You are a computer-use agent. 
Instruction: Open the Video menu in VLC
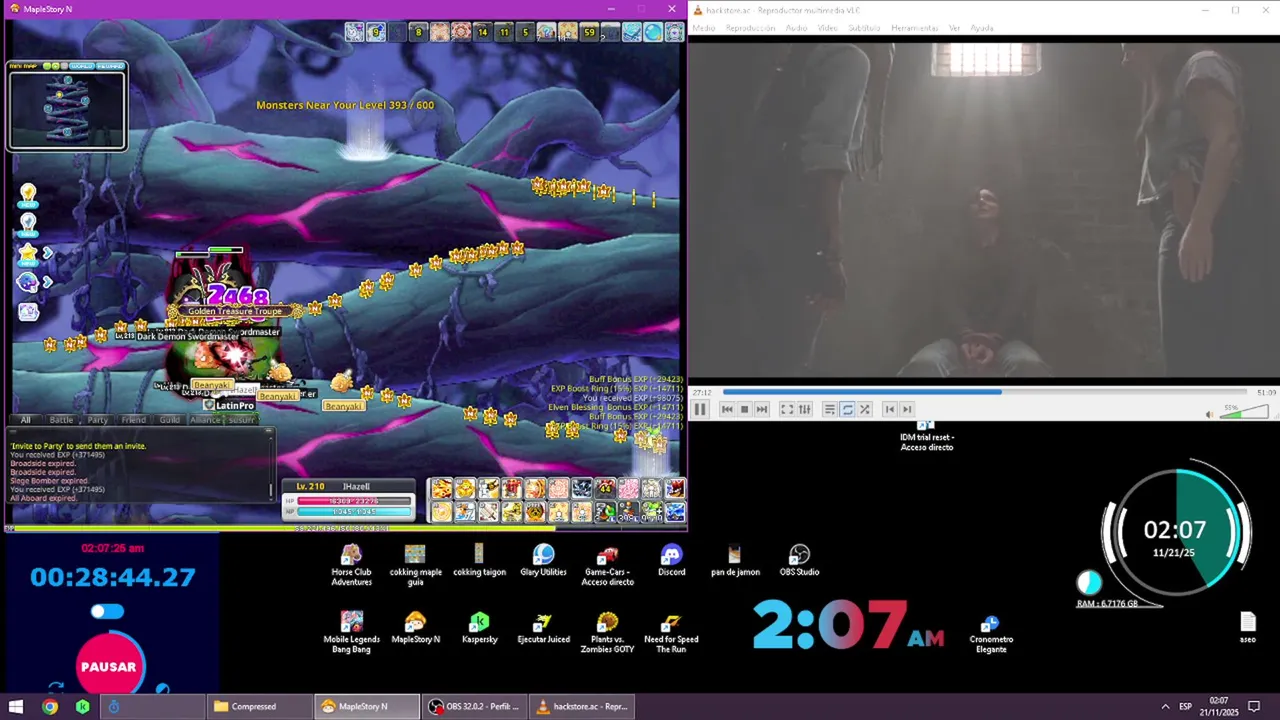click(x=827, y=28)
